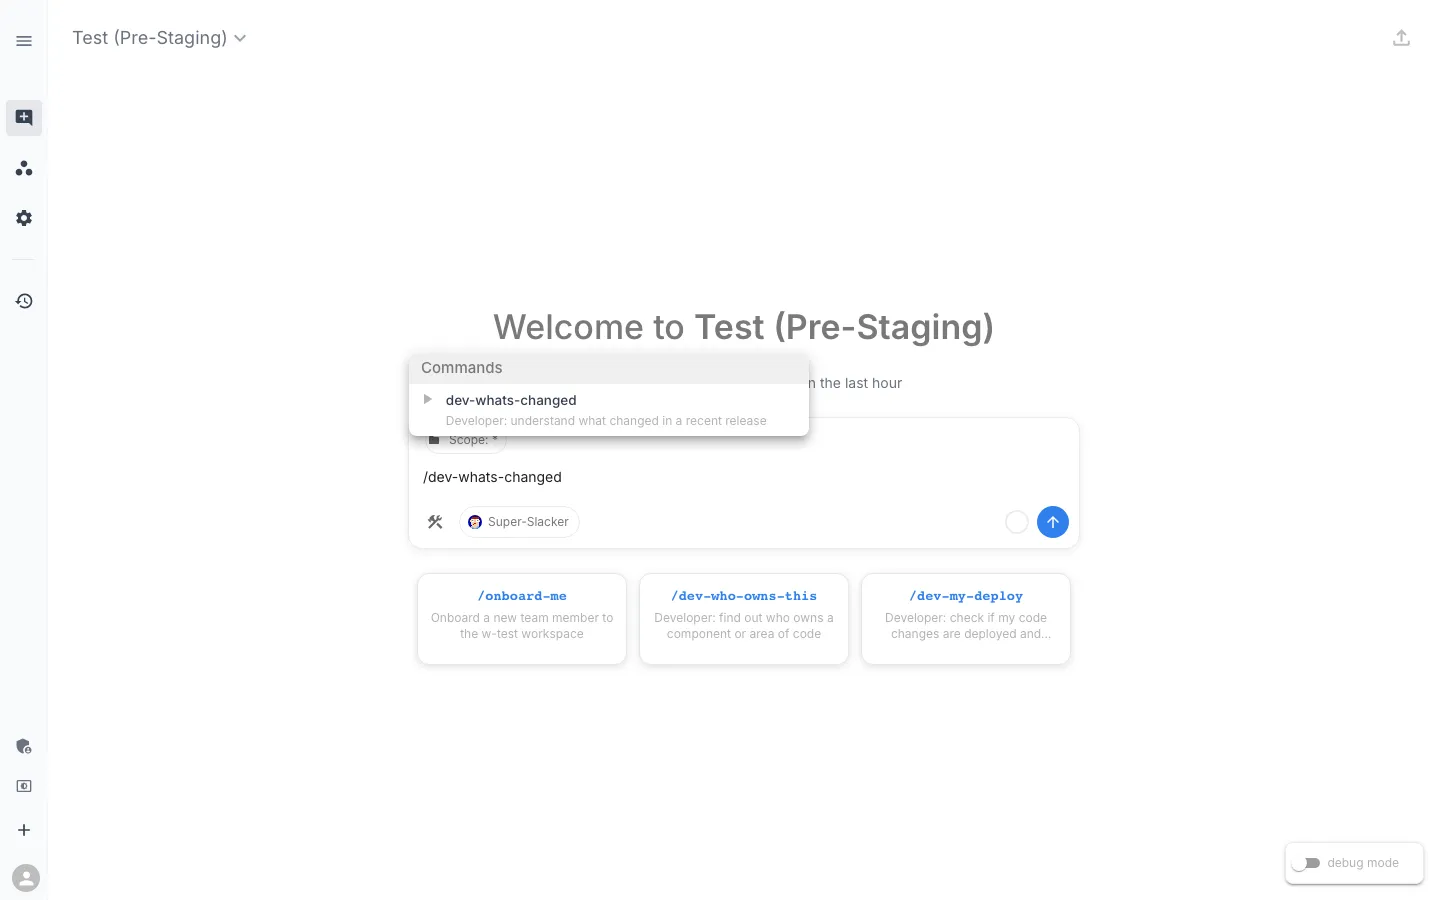Select the agents/people icon in the sidebar
This screenshot has height=900, width=1440.
click(x=24, y=168)
